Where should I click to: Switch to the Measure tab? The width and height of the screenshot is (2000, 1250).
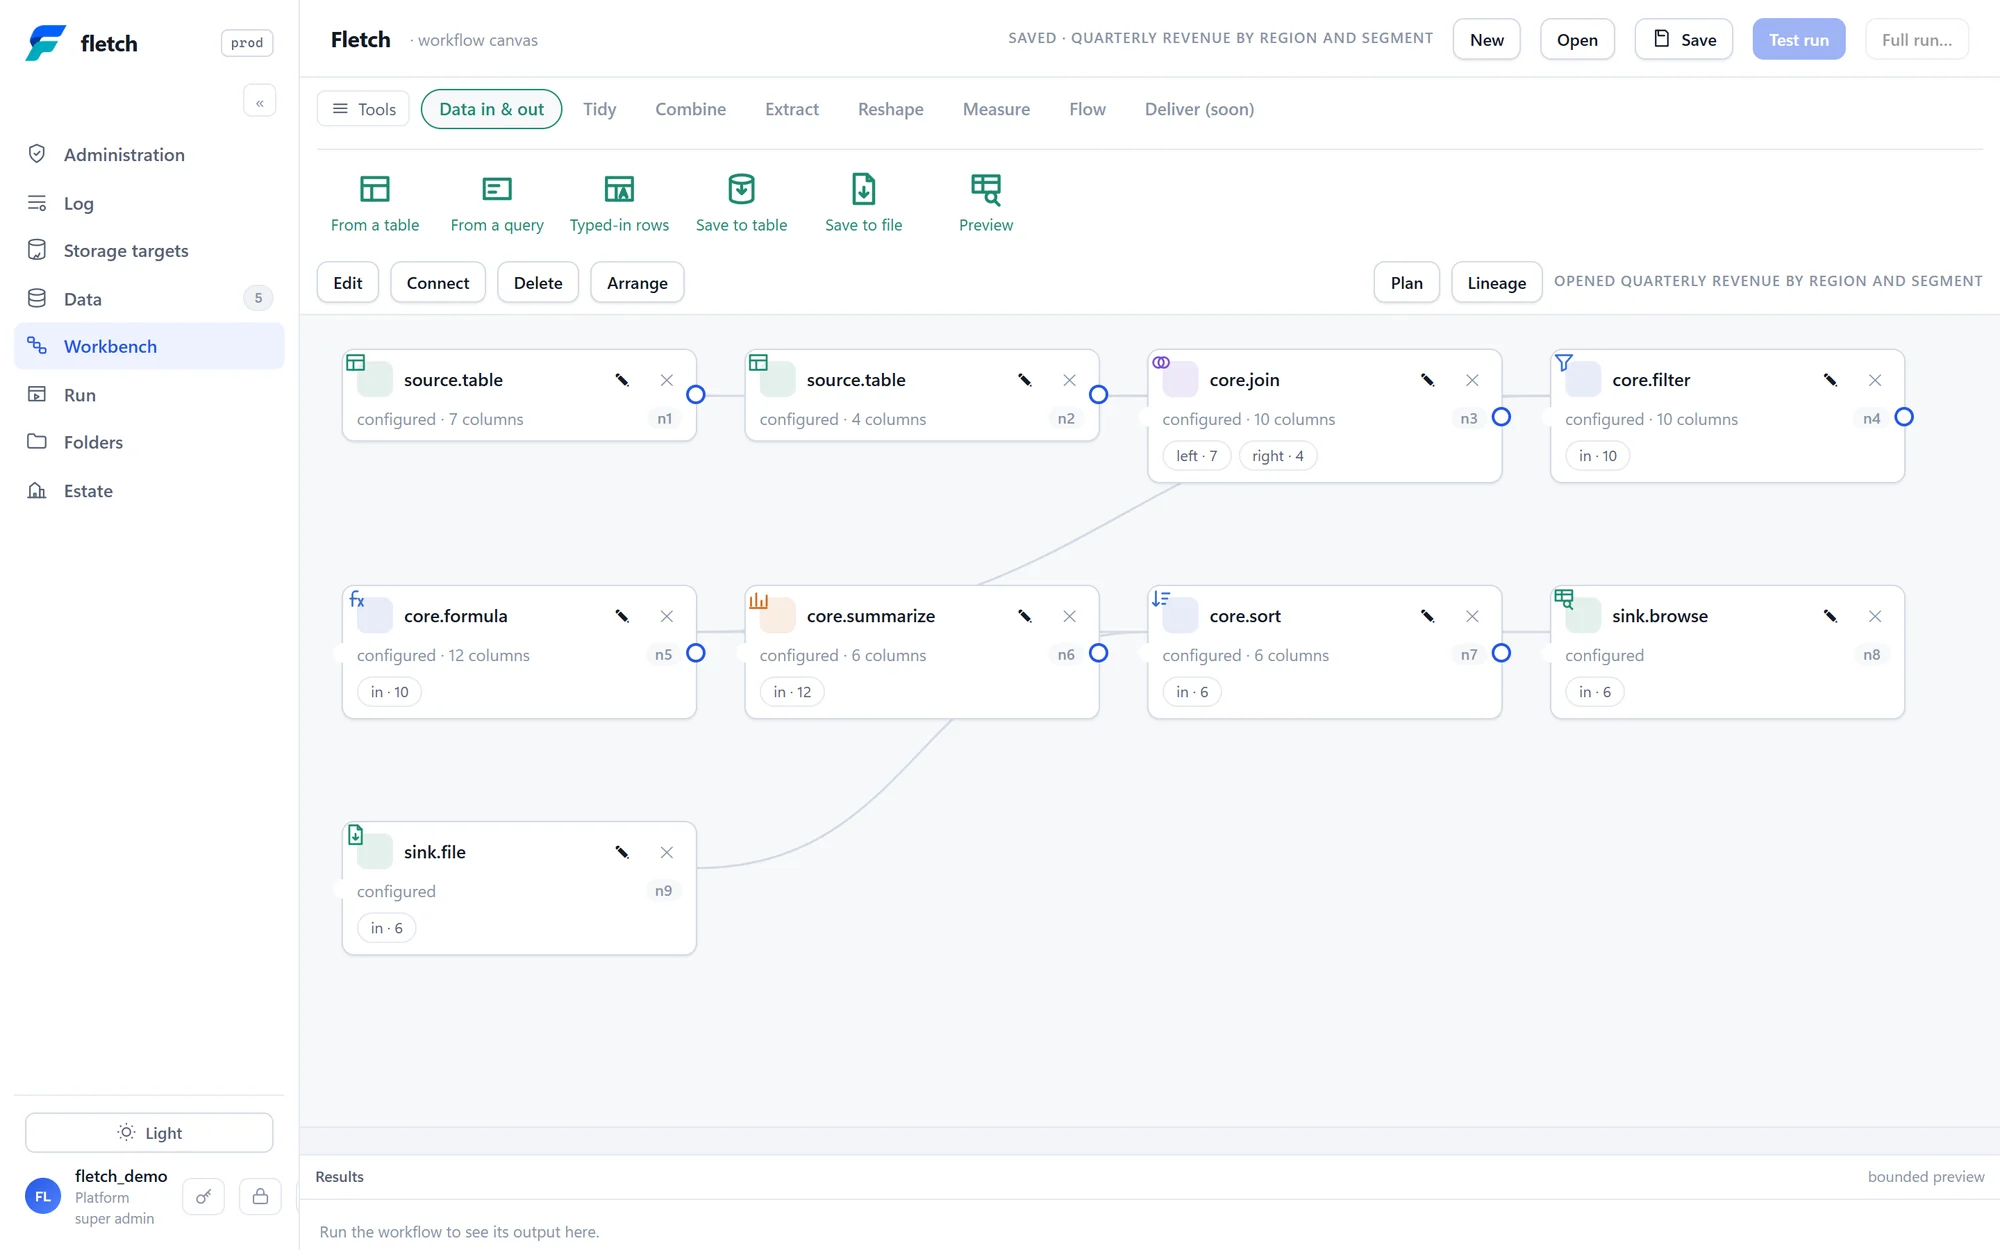(x=996, y=109)
